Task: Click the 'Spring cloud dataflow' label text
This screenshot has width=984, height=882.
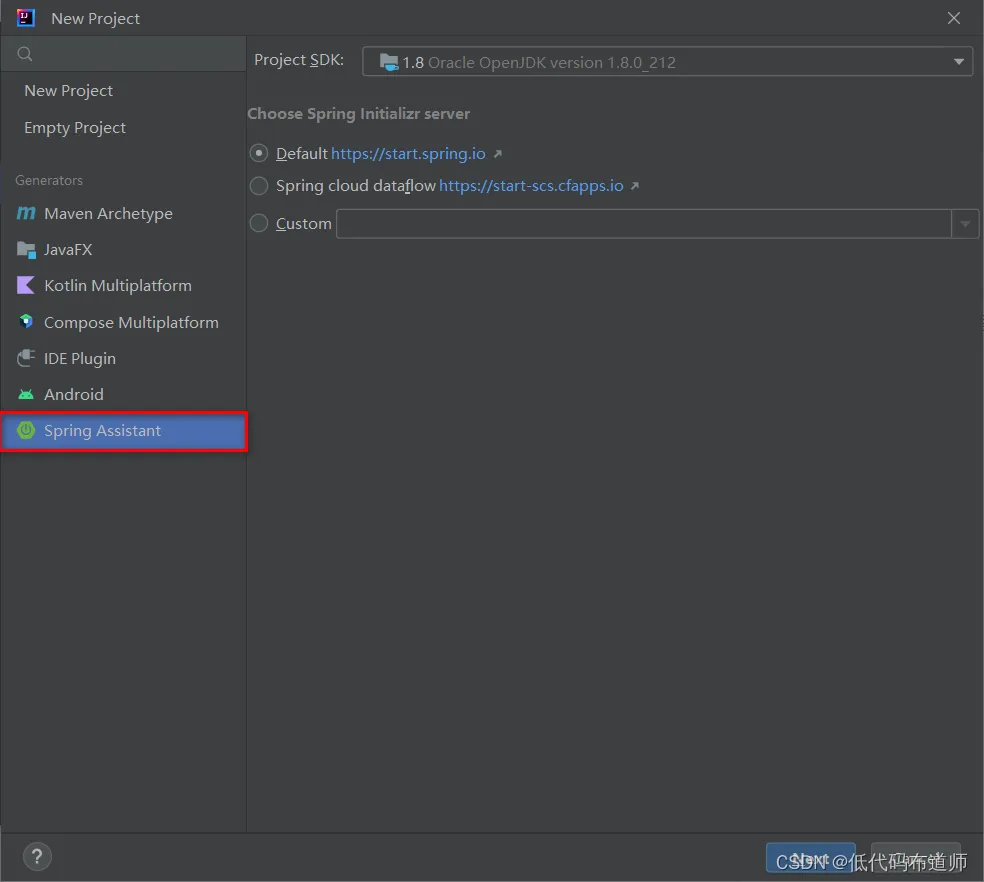Action: [356, 186]
